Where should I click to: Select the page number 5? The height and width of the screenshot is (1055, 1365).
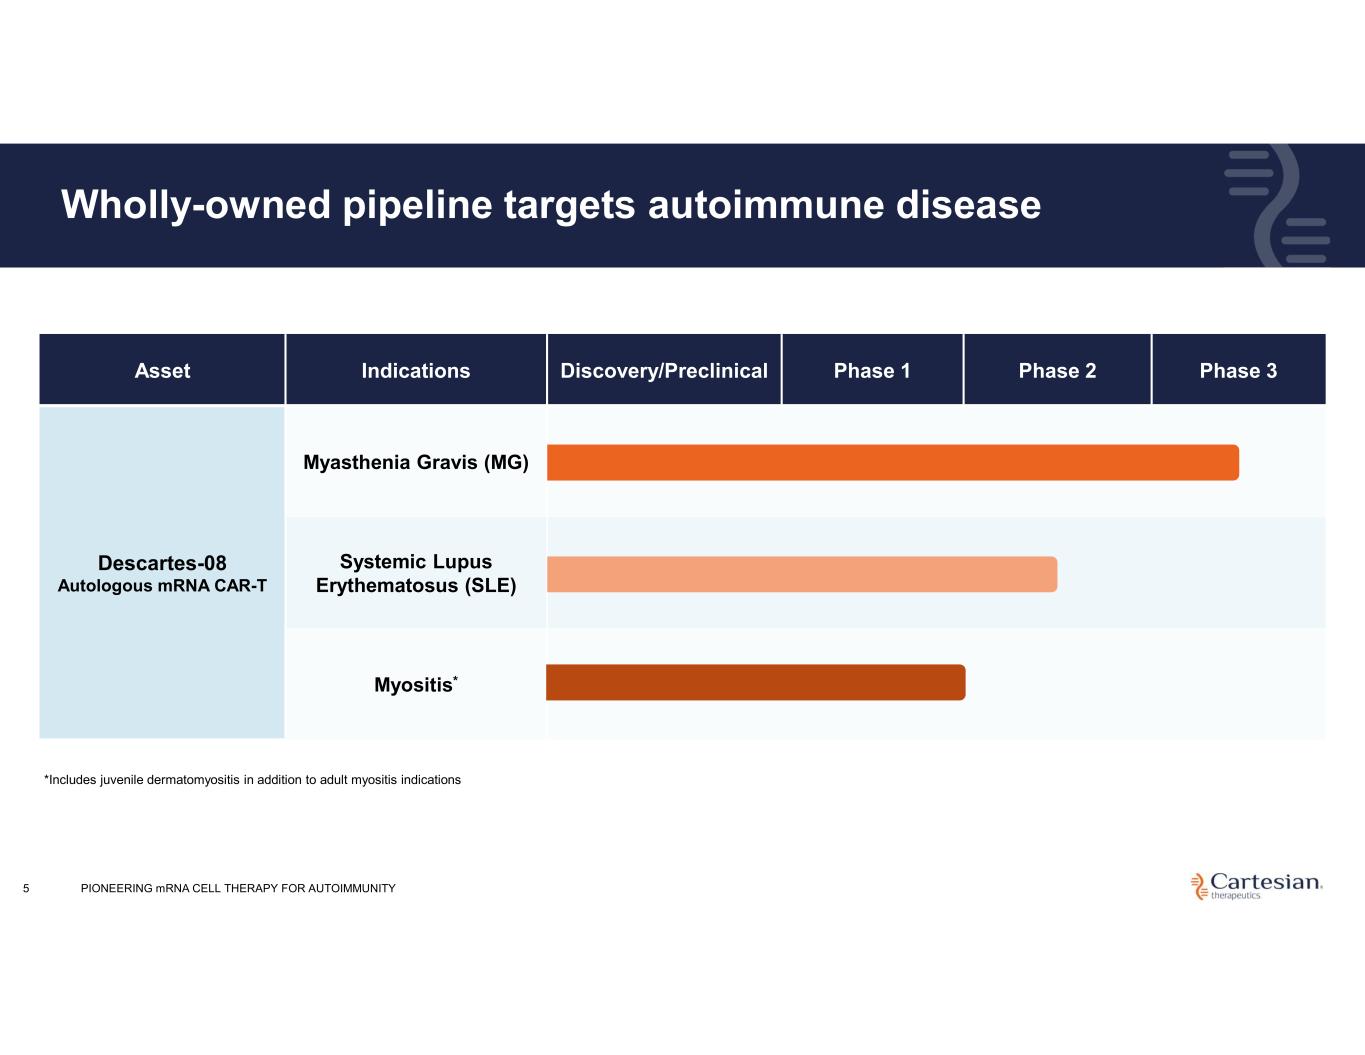[26, 888]
